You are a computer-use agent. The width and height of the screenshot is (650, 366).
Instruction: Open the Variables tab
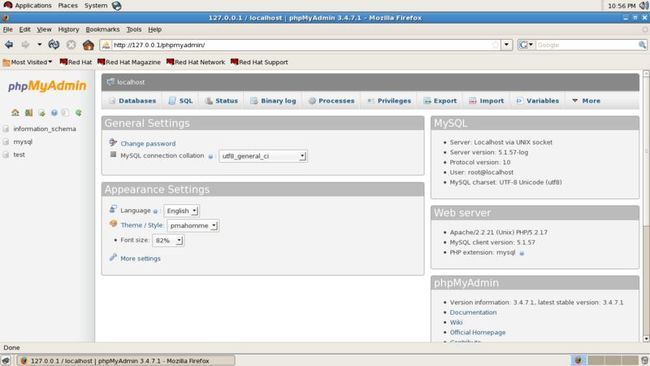pos(538,101)
